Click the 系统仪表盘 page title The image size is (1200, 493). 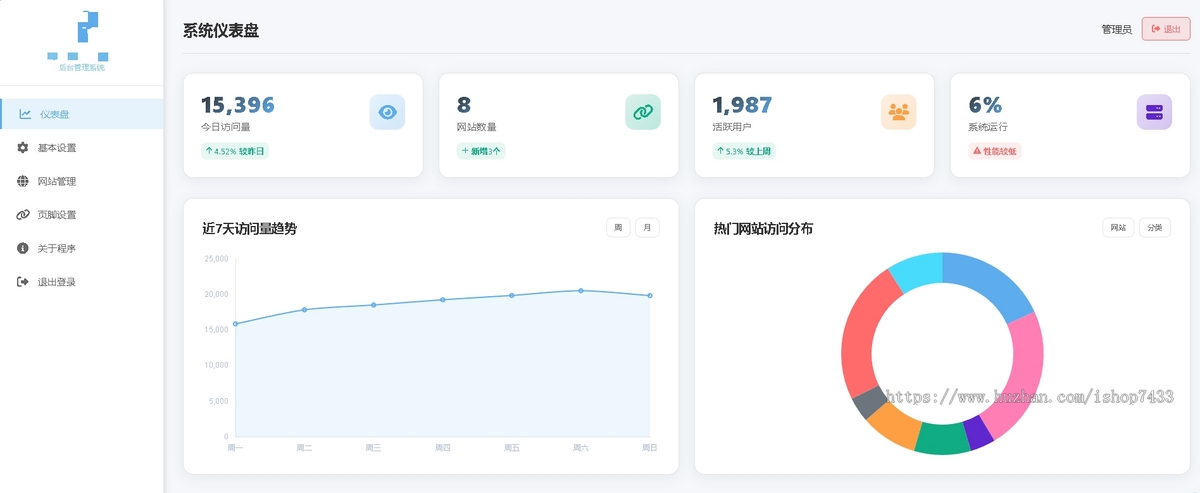[221, 30]
